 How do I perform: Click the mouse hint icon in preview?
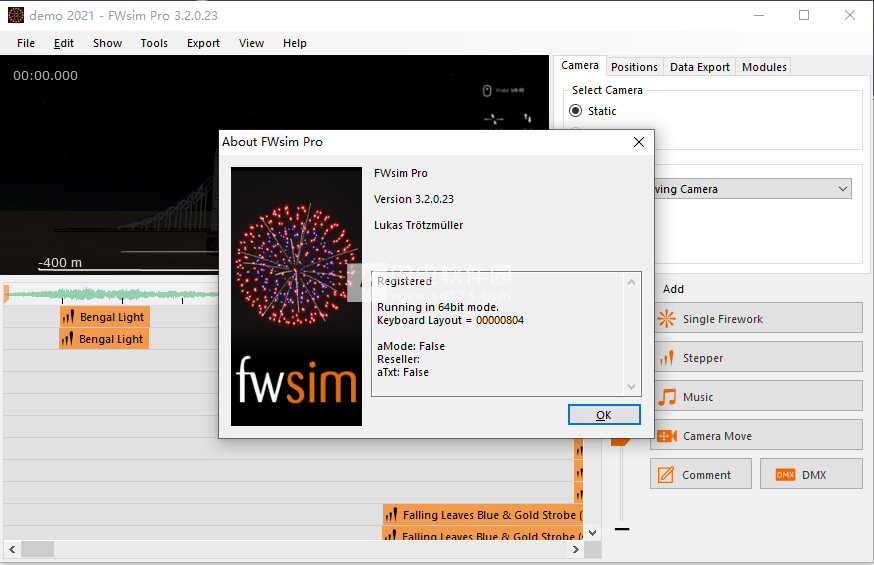click(x=487, y=90)
